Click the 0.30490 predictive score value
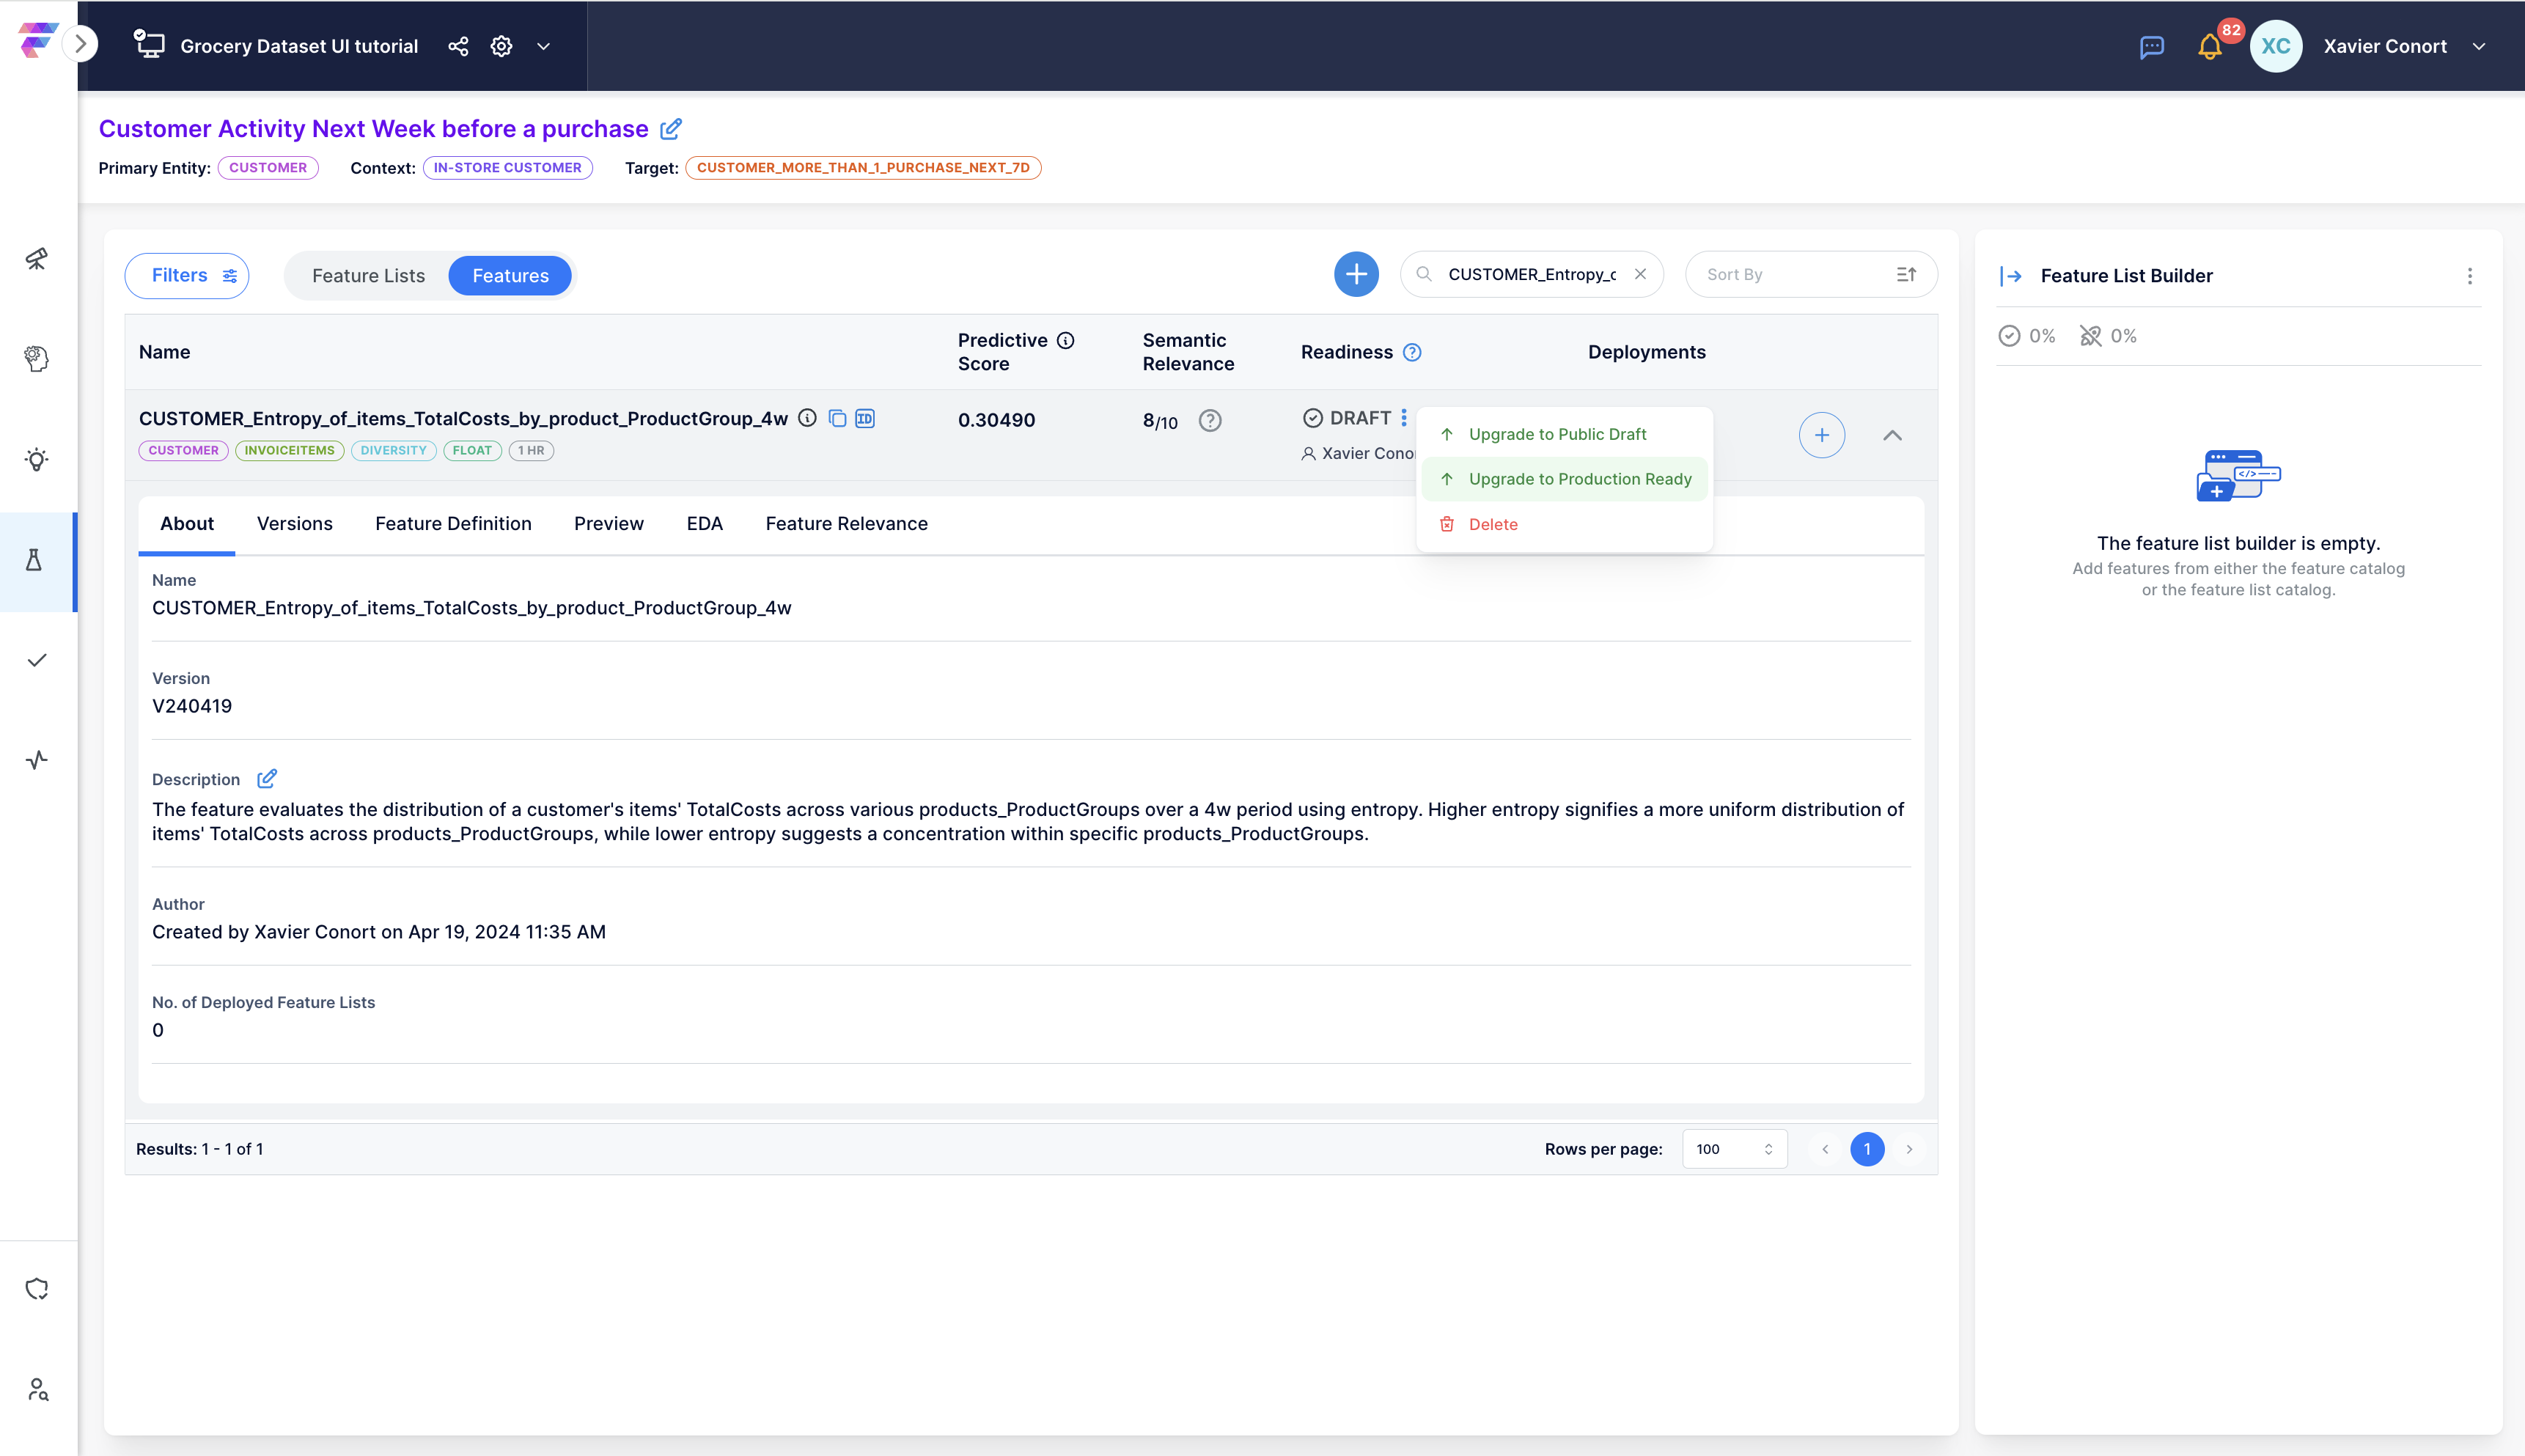The width and height of the screenshot is (2525, 1456). 996,420
